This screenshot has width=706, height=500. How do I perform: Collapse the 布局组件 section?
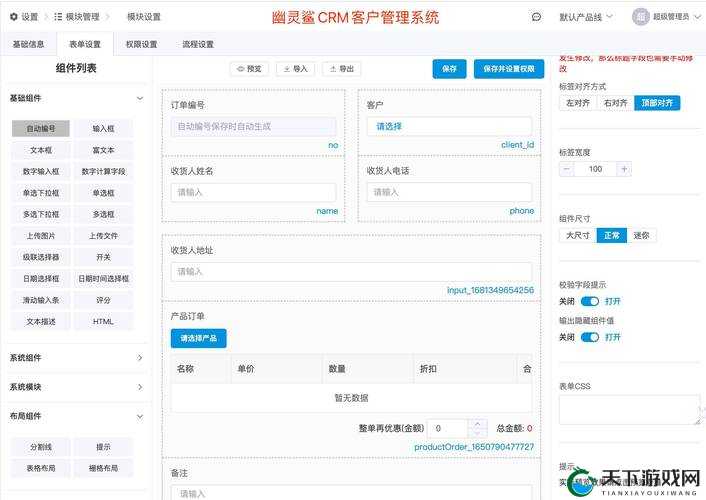(140, 416)
